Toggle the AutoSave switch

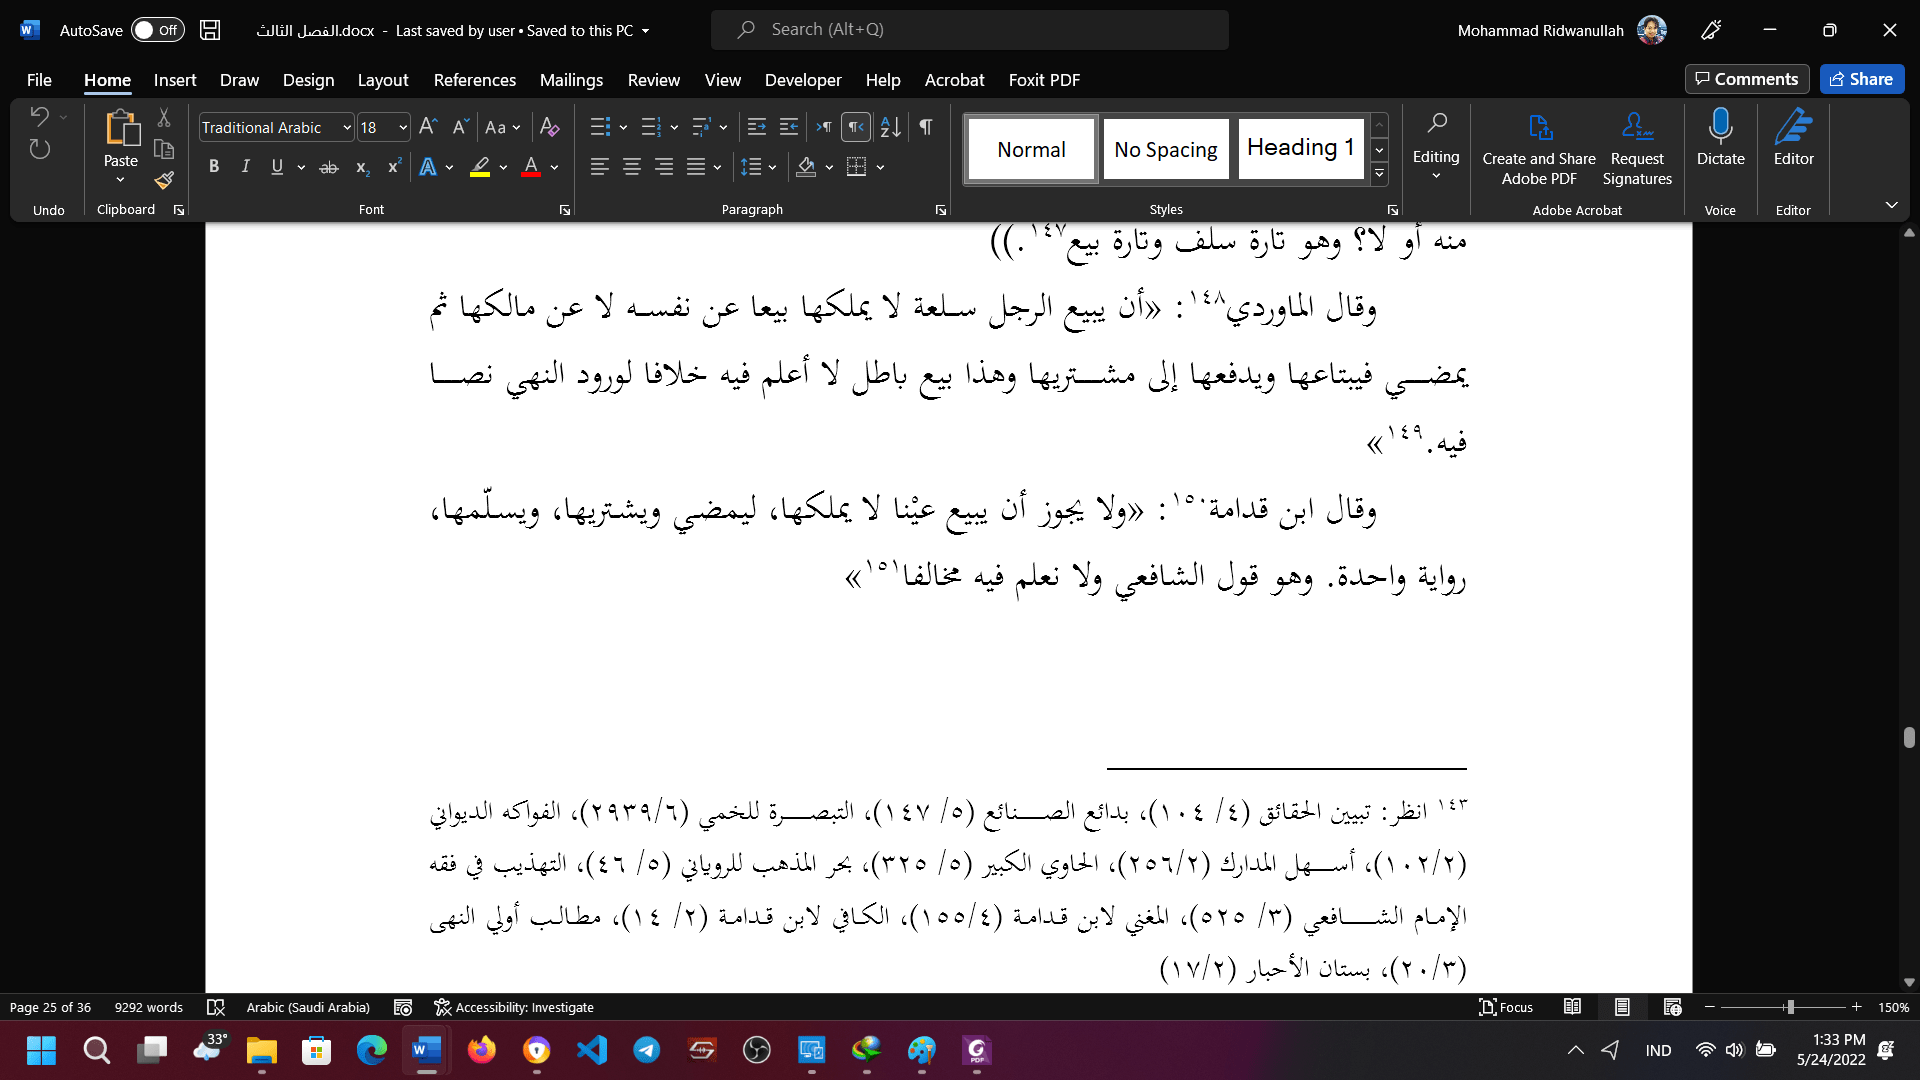click(x=158, y=30)
